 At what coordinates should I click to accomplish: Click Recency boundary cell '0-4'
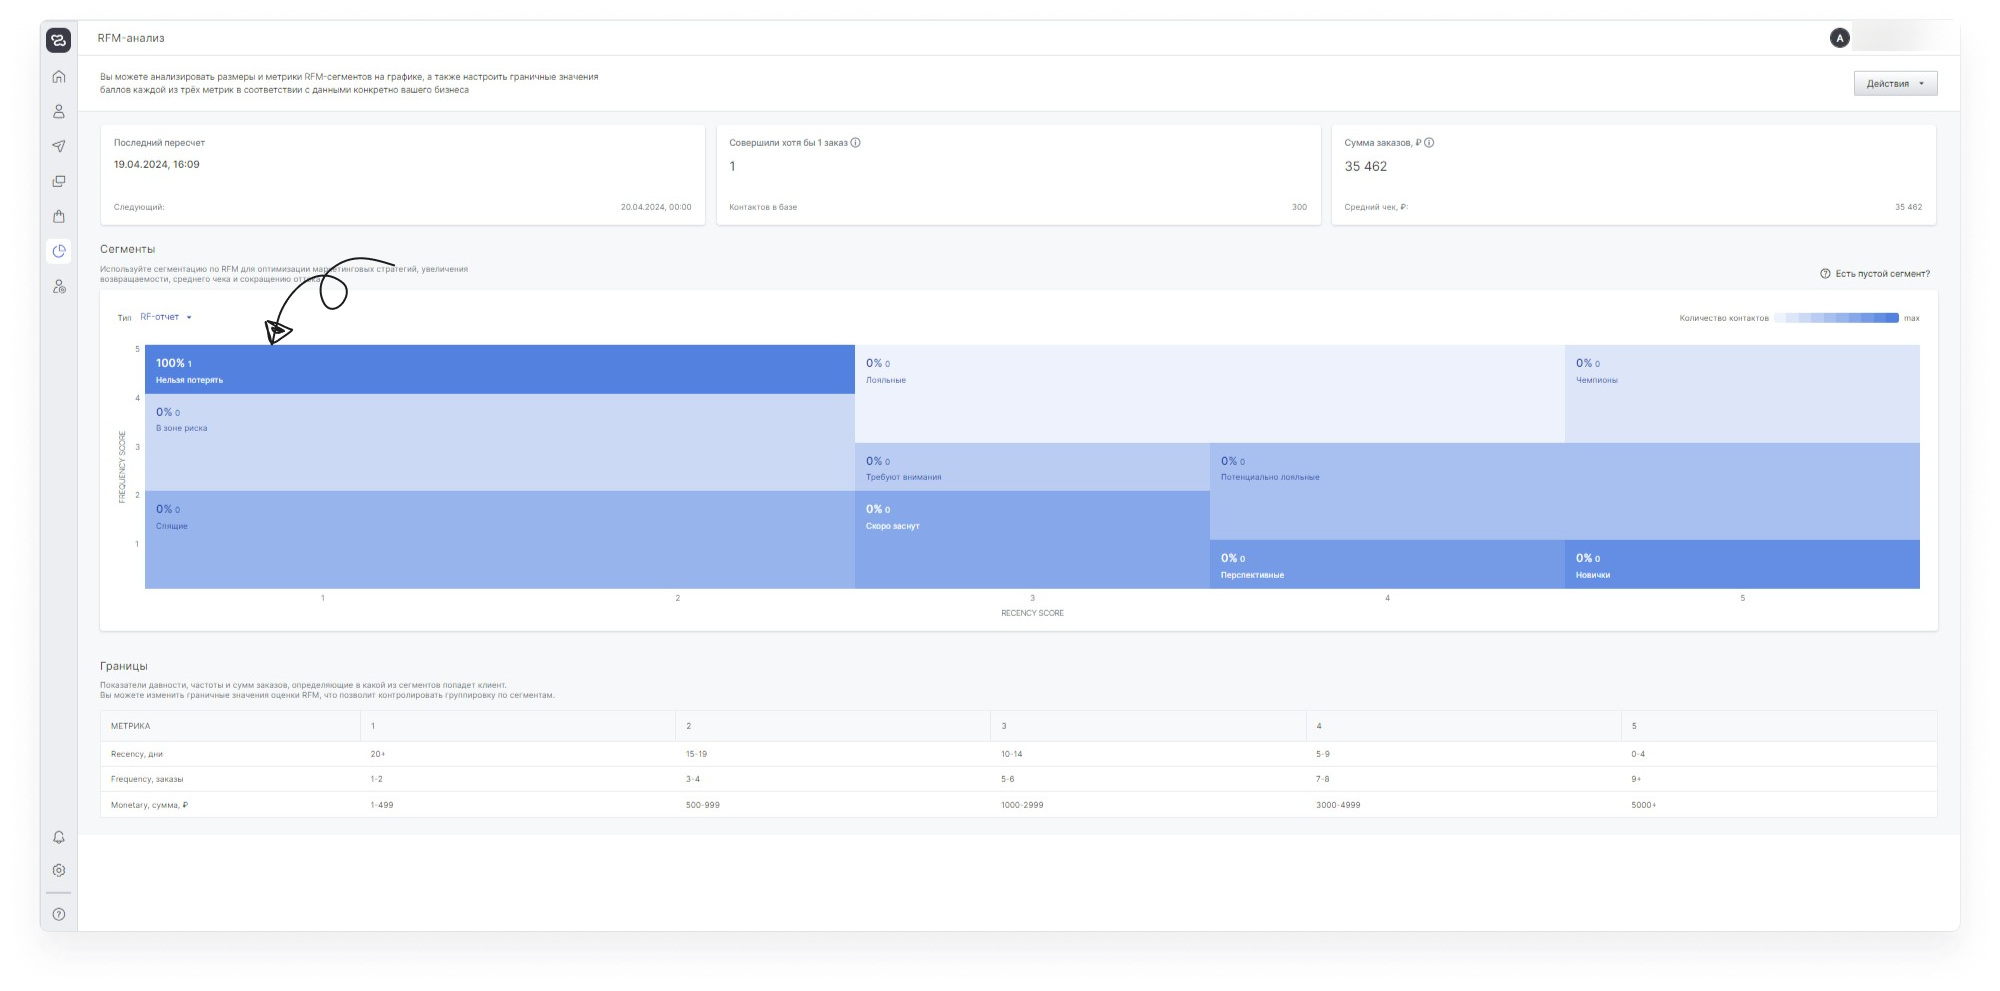tap(1638, 754)
